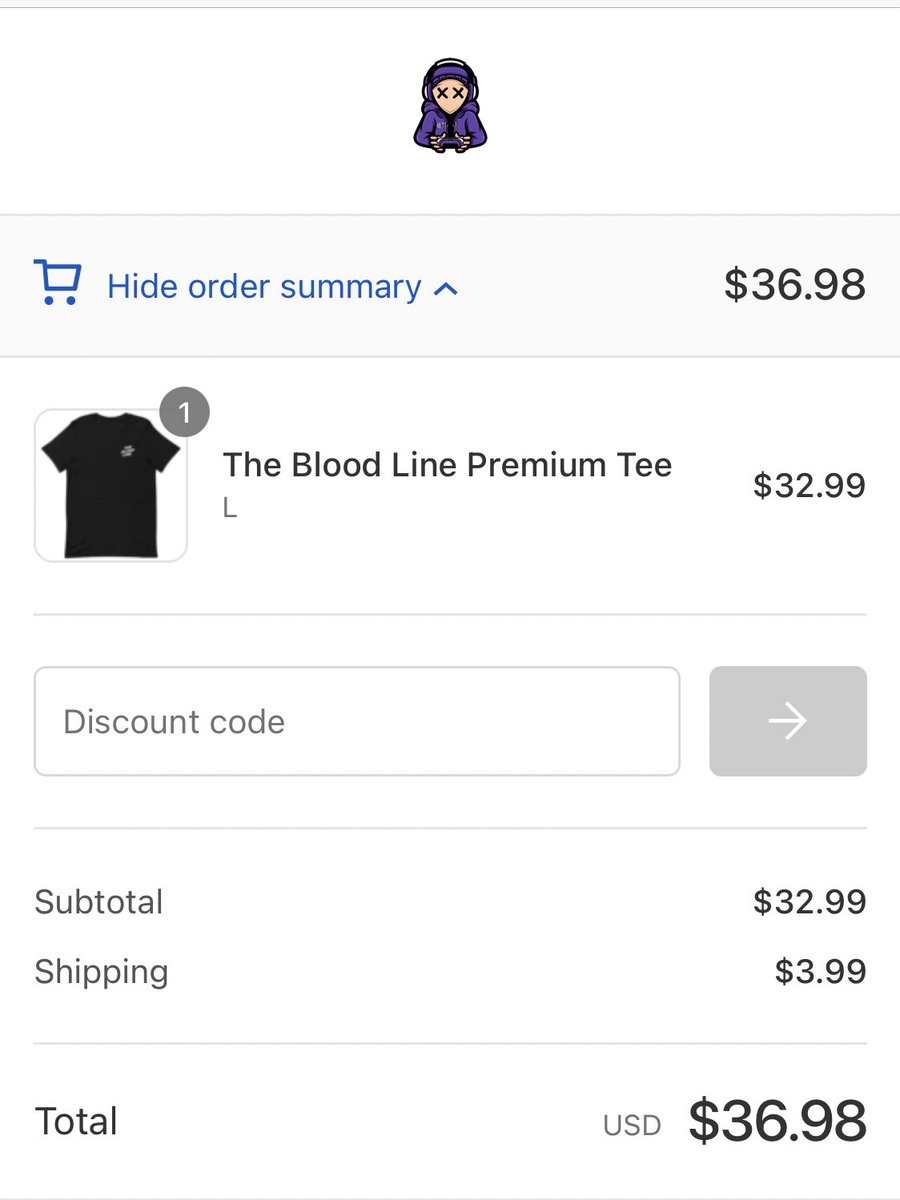Click the white arrow icon beside discount field
Viewport: 900px width, 1200px height.
click(788, 721)
